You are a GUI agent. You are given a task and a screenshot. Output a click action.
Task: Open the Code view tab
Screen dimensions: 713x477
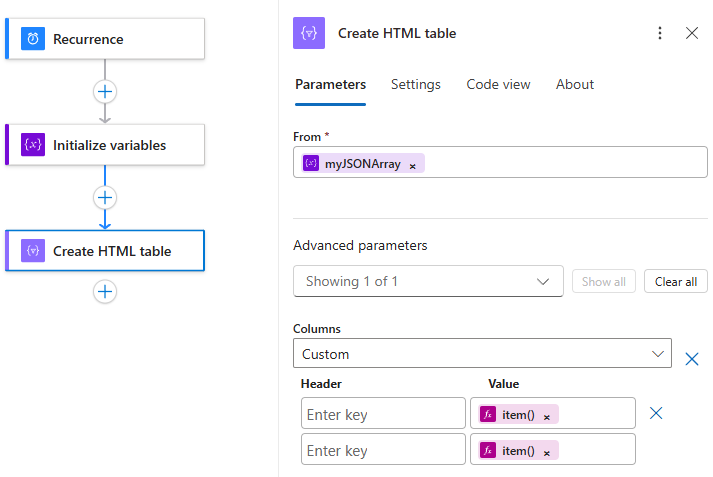click(498, 85)
